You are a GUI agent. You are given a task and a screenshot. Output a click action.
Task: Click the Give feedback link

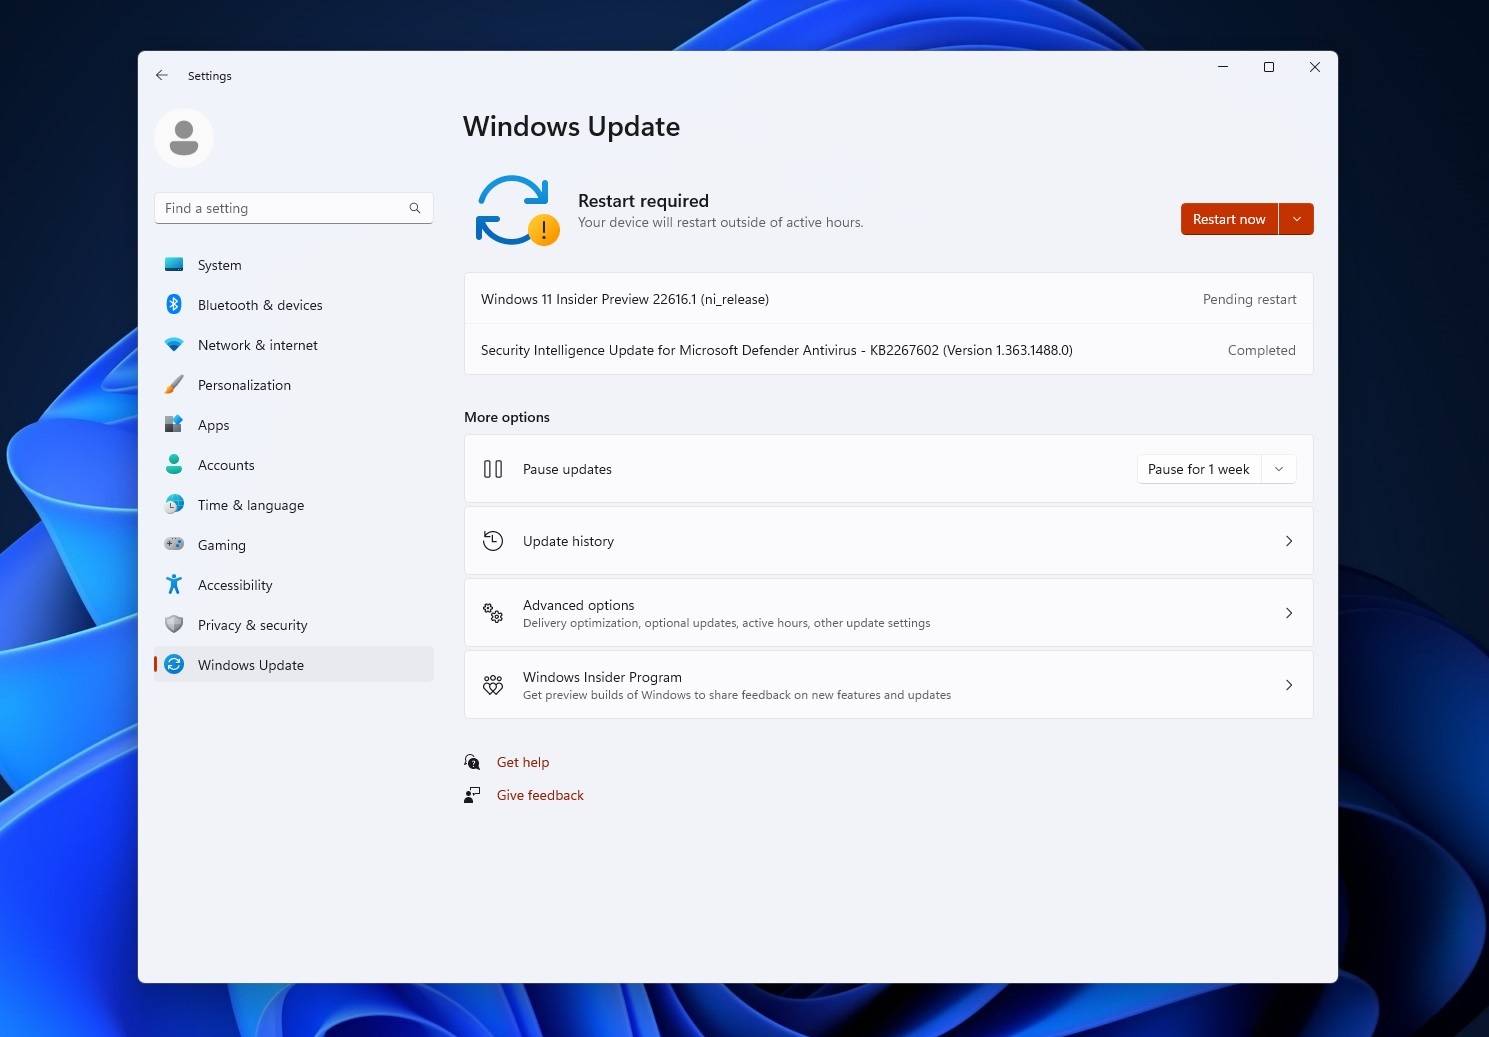pos(539,794)
